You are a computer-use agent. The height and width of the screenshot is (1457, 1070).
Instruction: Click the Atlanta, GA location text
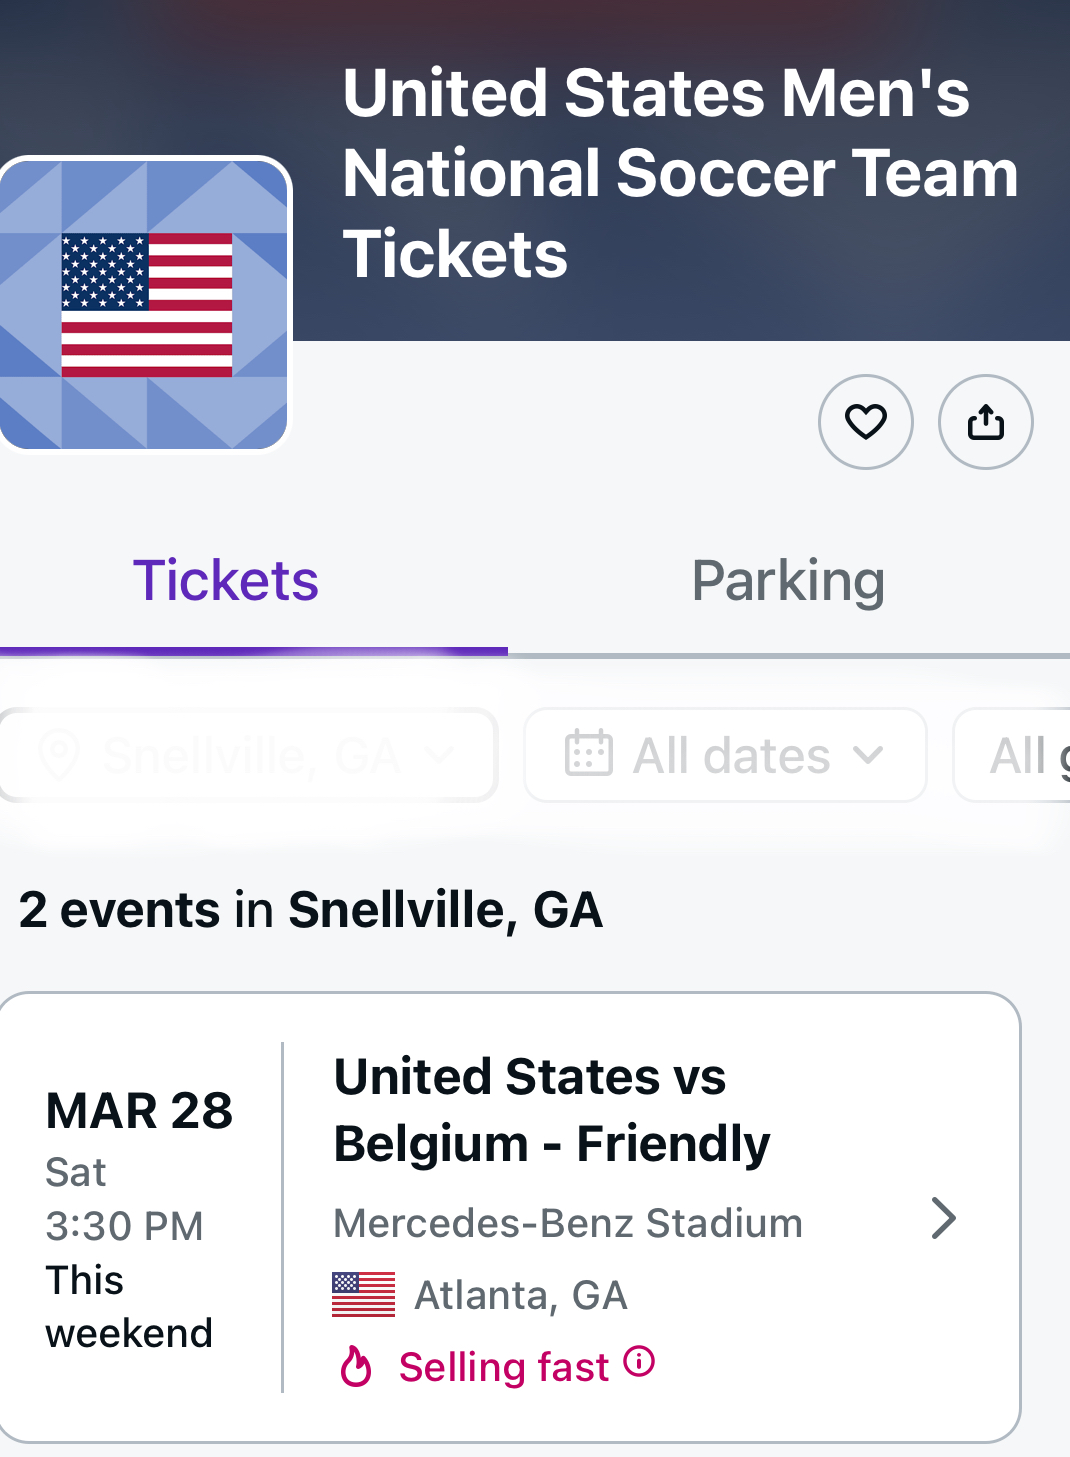tap(520, 1296)
